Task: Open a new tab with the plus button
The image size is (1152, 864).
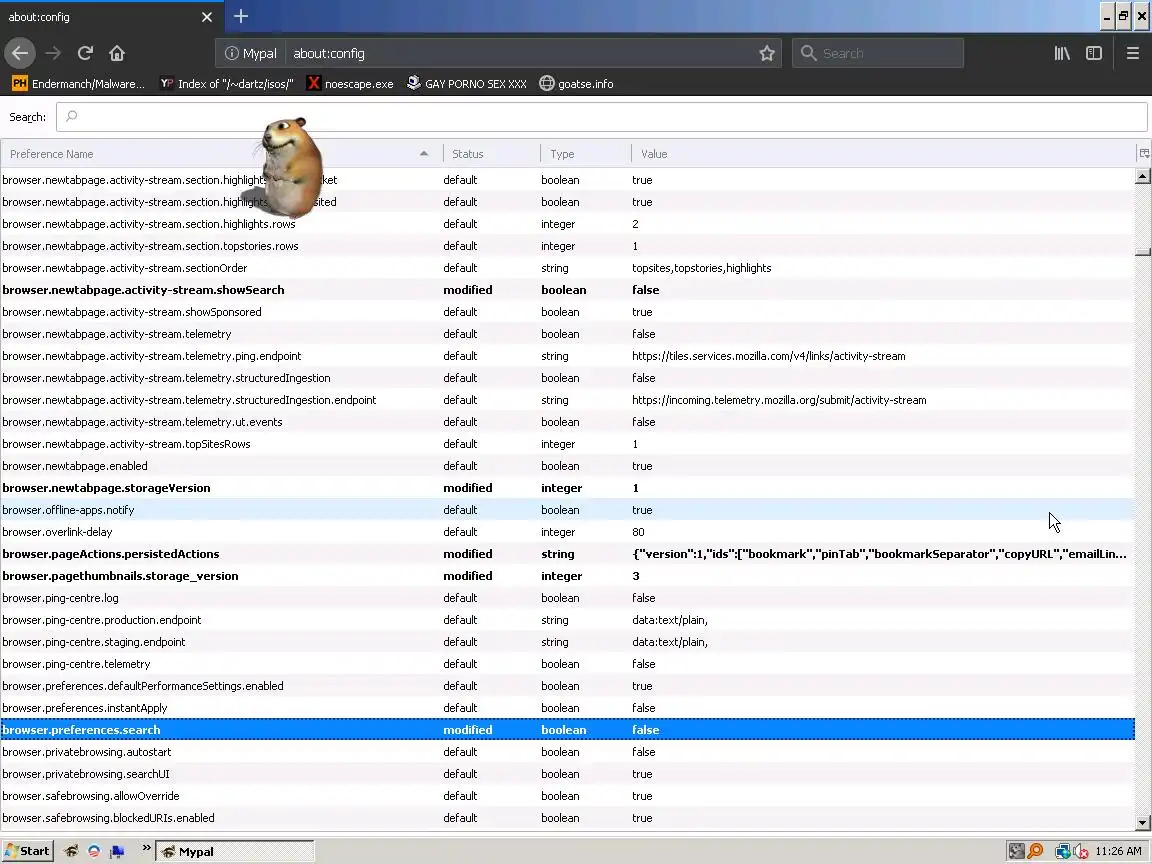Action: point(241,16)
